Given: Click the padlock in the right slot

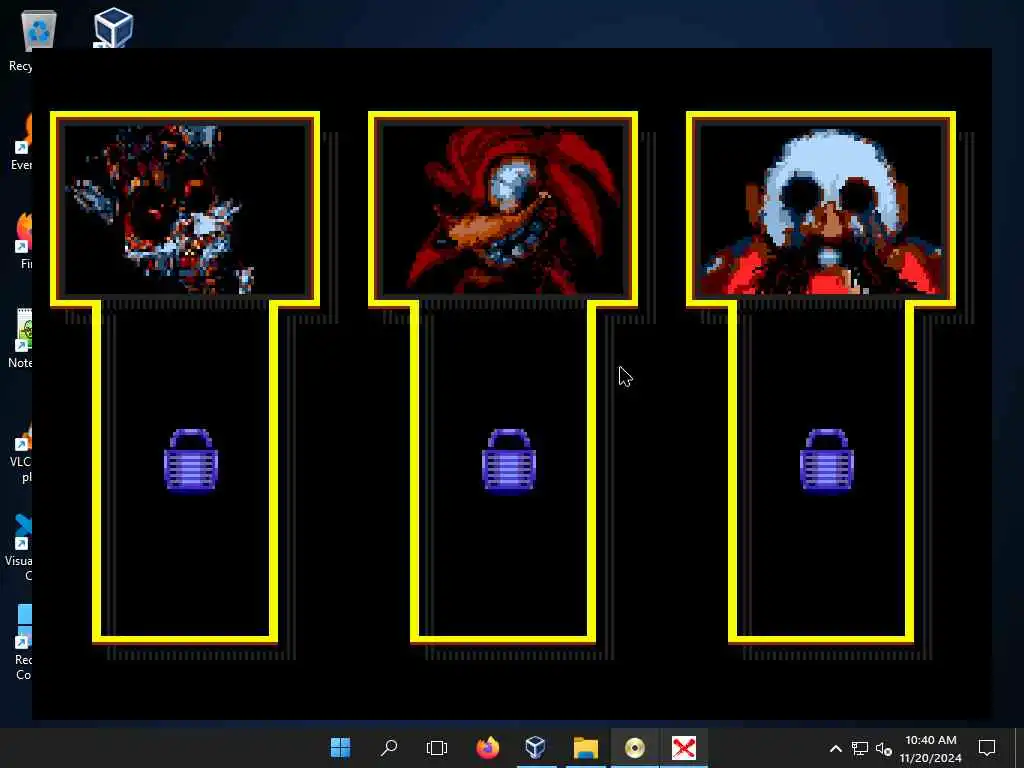Looking at the screenshot, I should click(827, 460).
